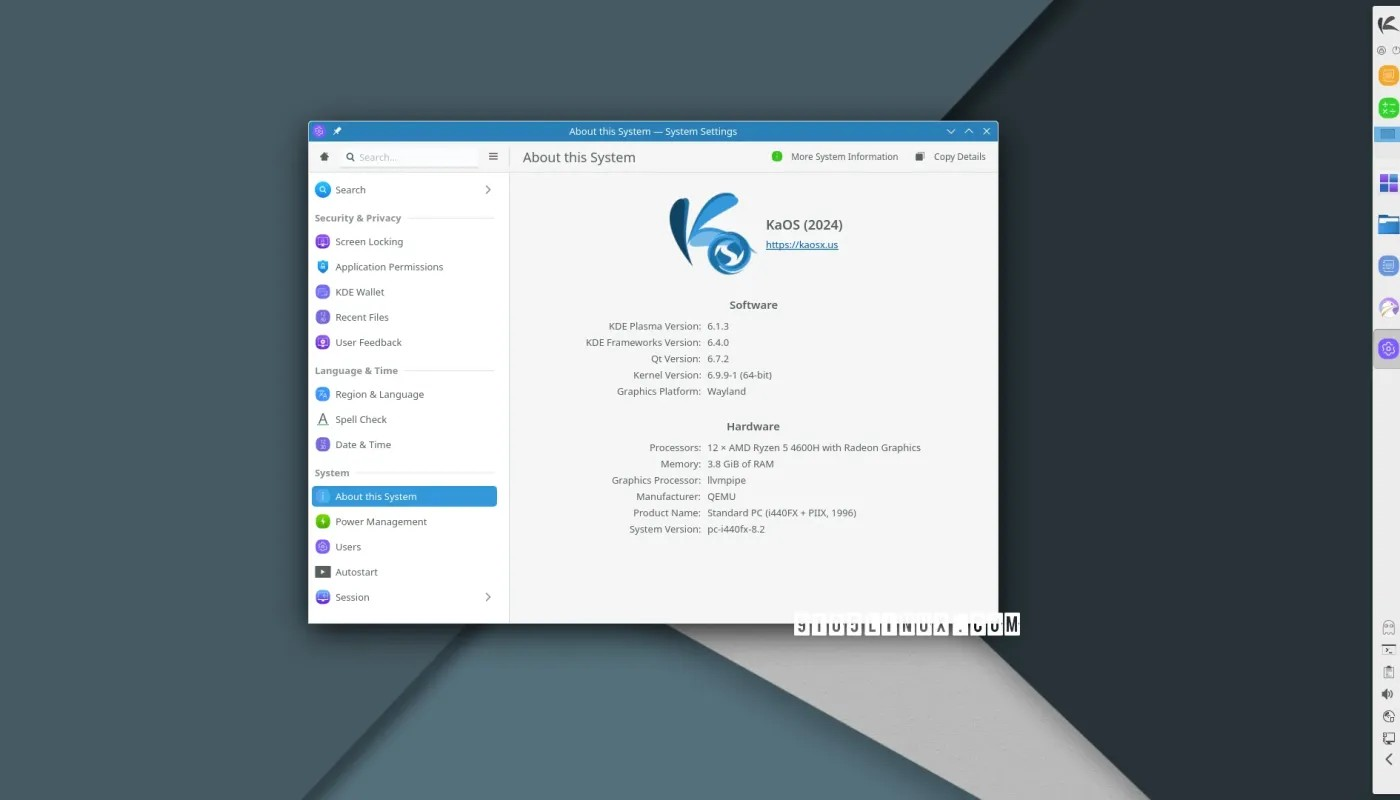The width and height of the screenshot is (1400, 800).
Task: Click the ghost icon in system tray
Action: point(1388,628)
